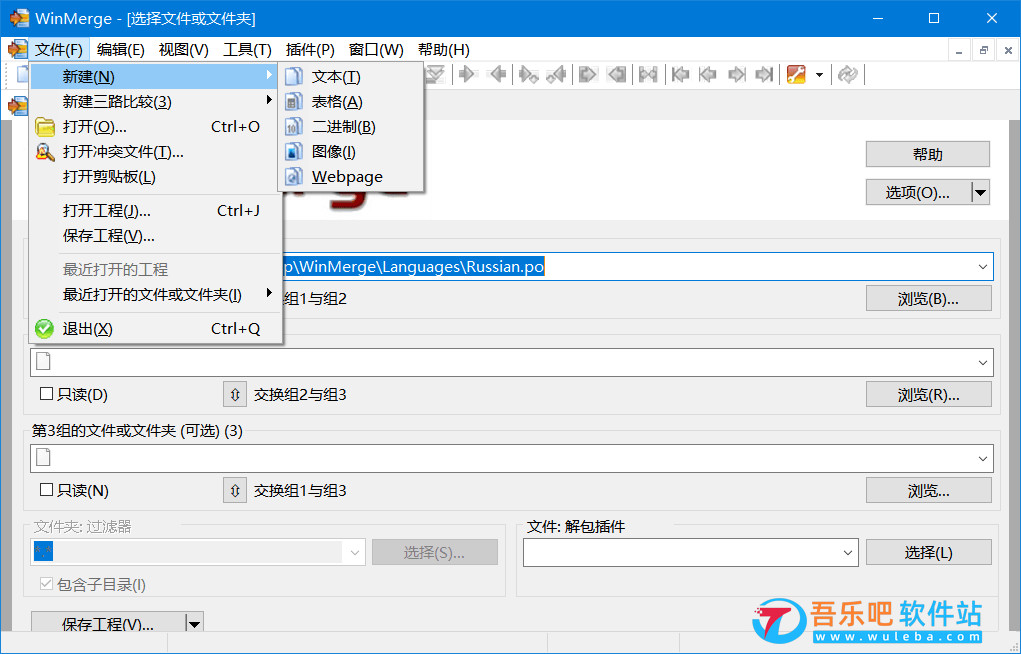Expand the first path combo box containing Russian.po

coord(983,267)
